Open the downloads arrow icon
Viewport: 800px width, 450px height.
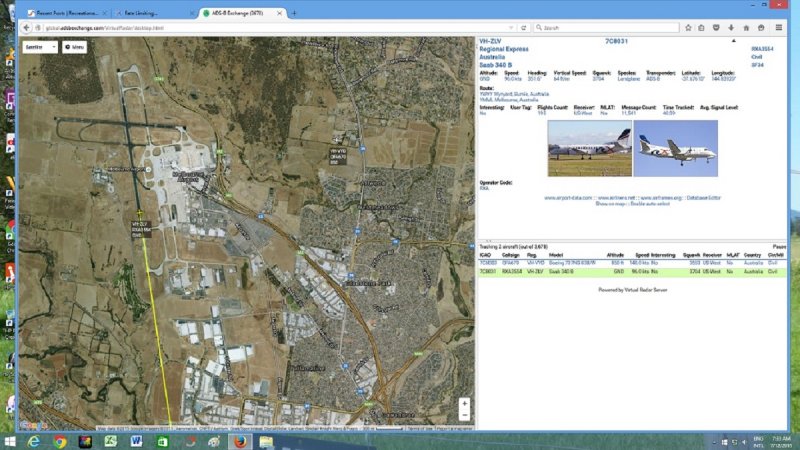pos(731,28)
